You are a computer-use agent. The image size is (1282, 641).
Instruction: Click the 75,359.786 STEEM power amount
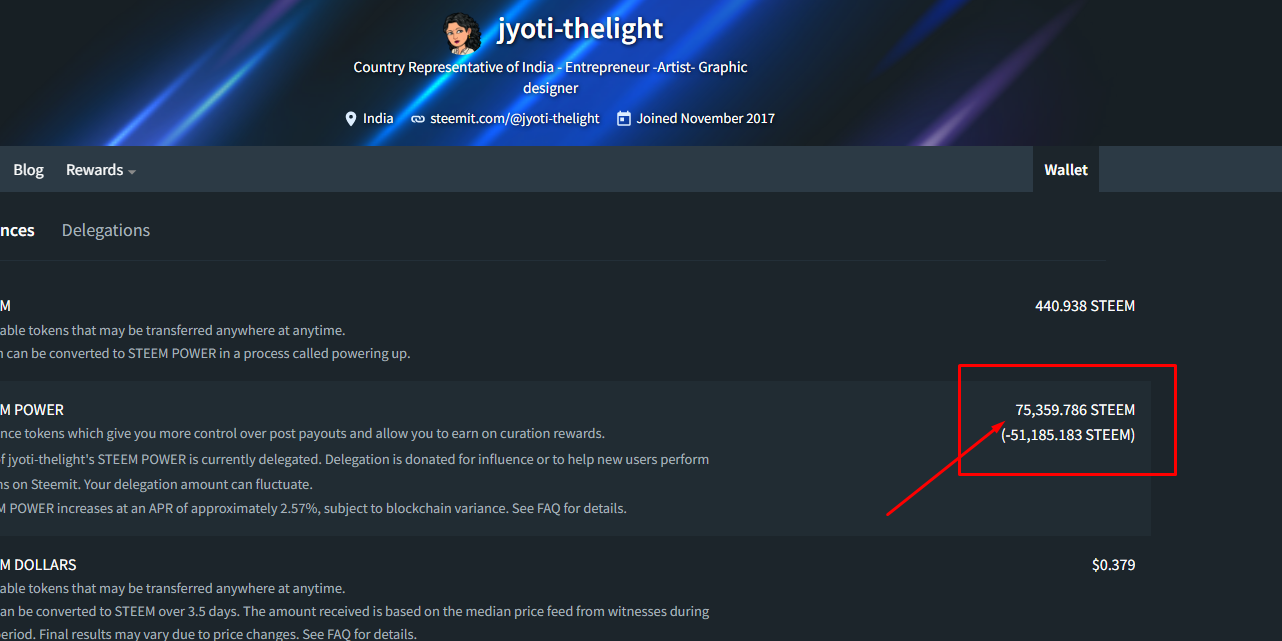click(x=1075, y=410)
